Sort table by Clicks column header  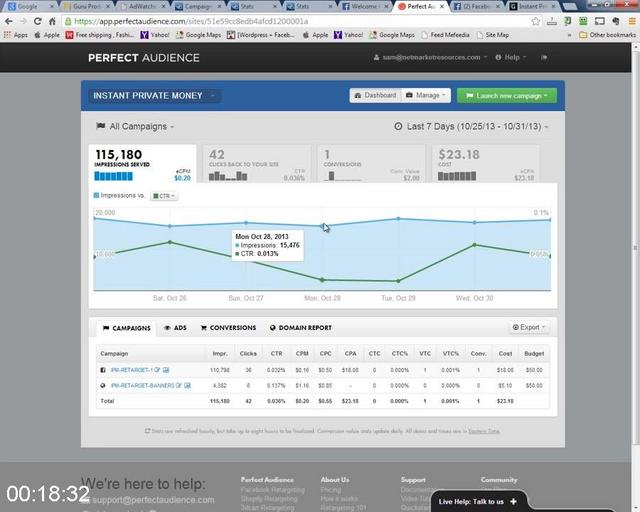pos(248,354)
